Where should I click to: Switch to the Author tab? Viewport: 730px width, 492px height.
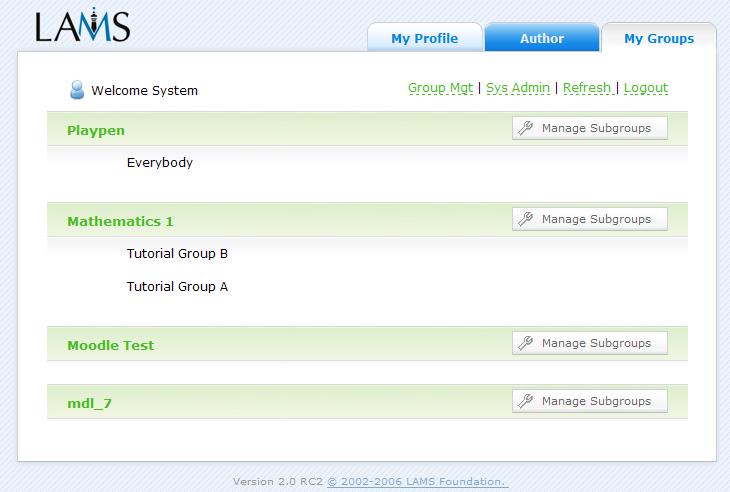pos(542,39)
